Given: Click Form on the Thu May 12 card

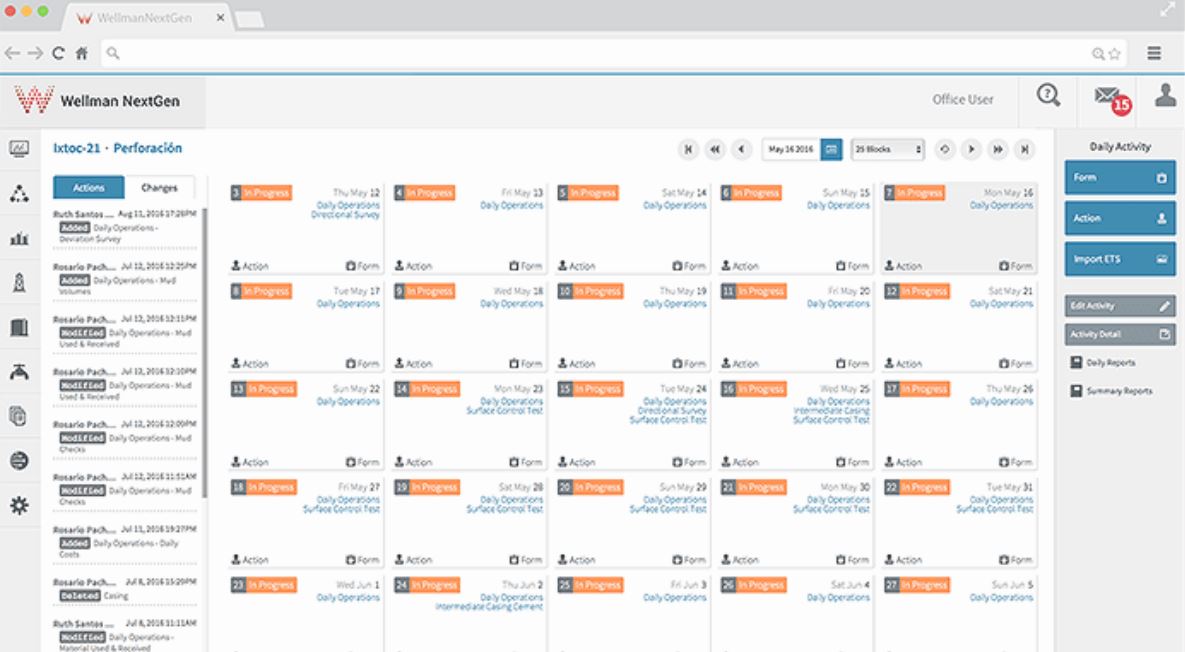Looking at the screenshot, I should click(x=363, y=266).
